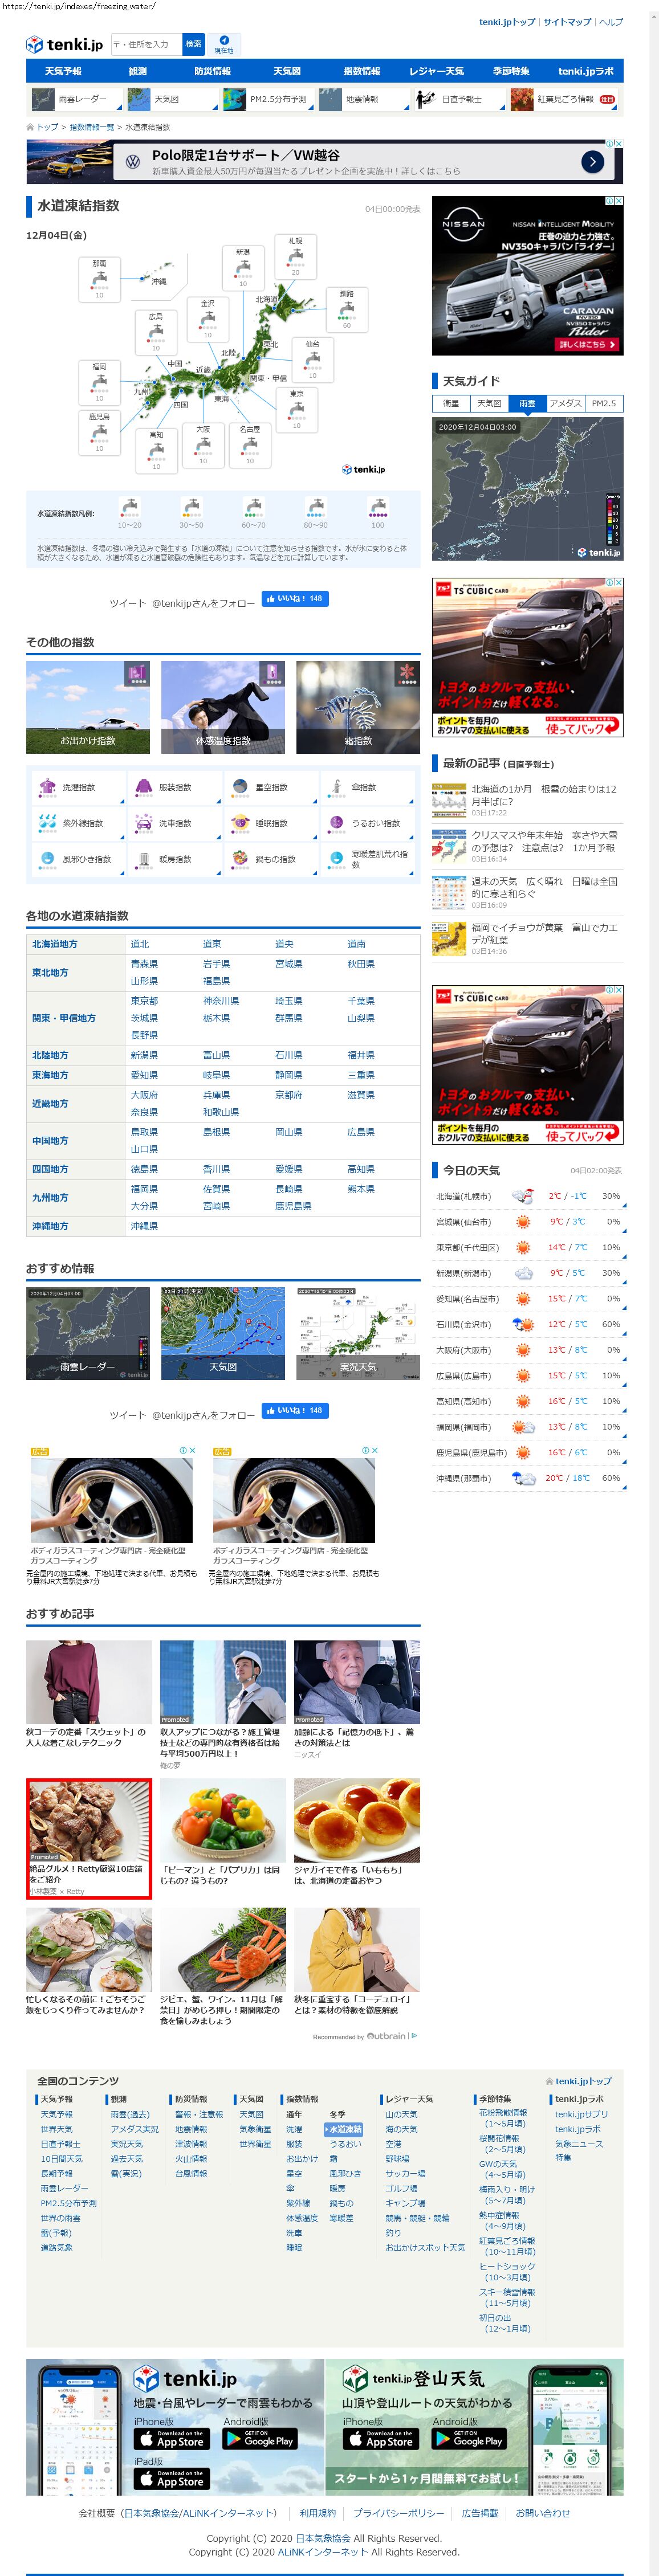Open the サイトマップ link at top
This screenshot has width=659, height=2576.
566,22
